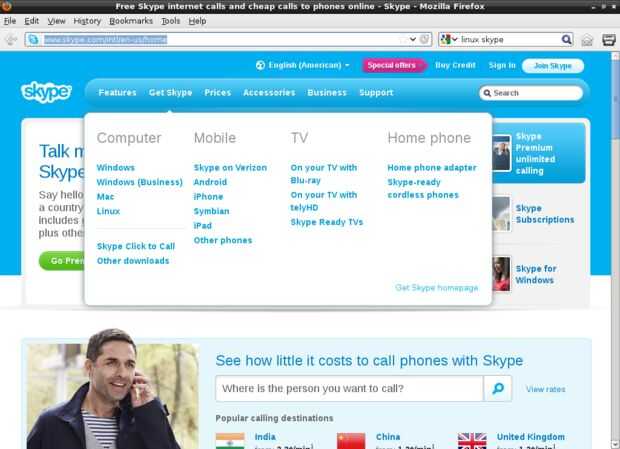The height and width of the screenshot is (449, 620).
Task: Click the India flag icon
Action: [230, 441]
